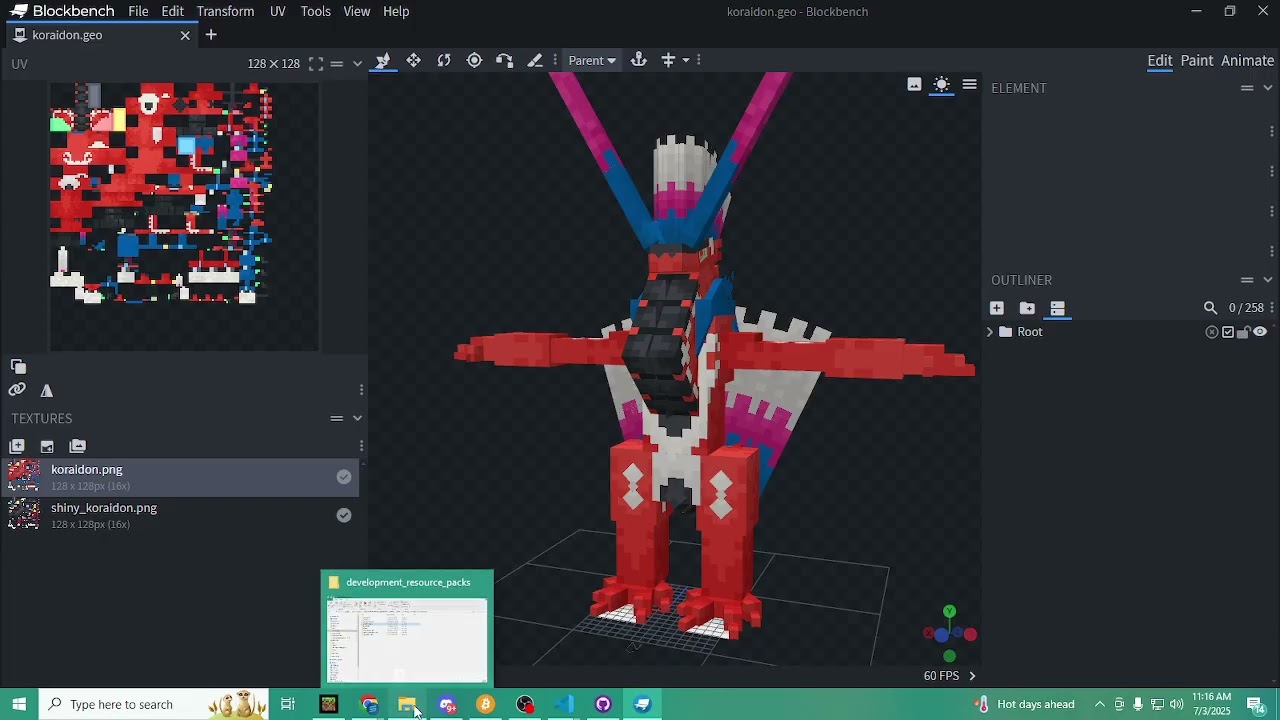Toggle Root group export X icon
1280x720 pixels.
1212,332
